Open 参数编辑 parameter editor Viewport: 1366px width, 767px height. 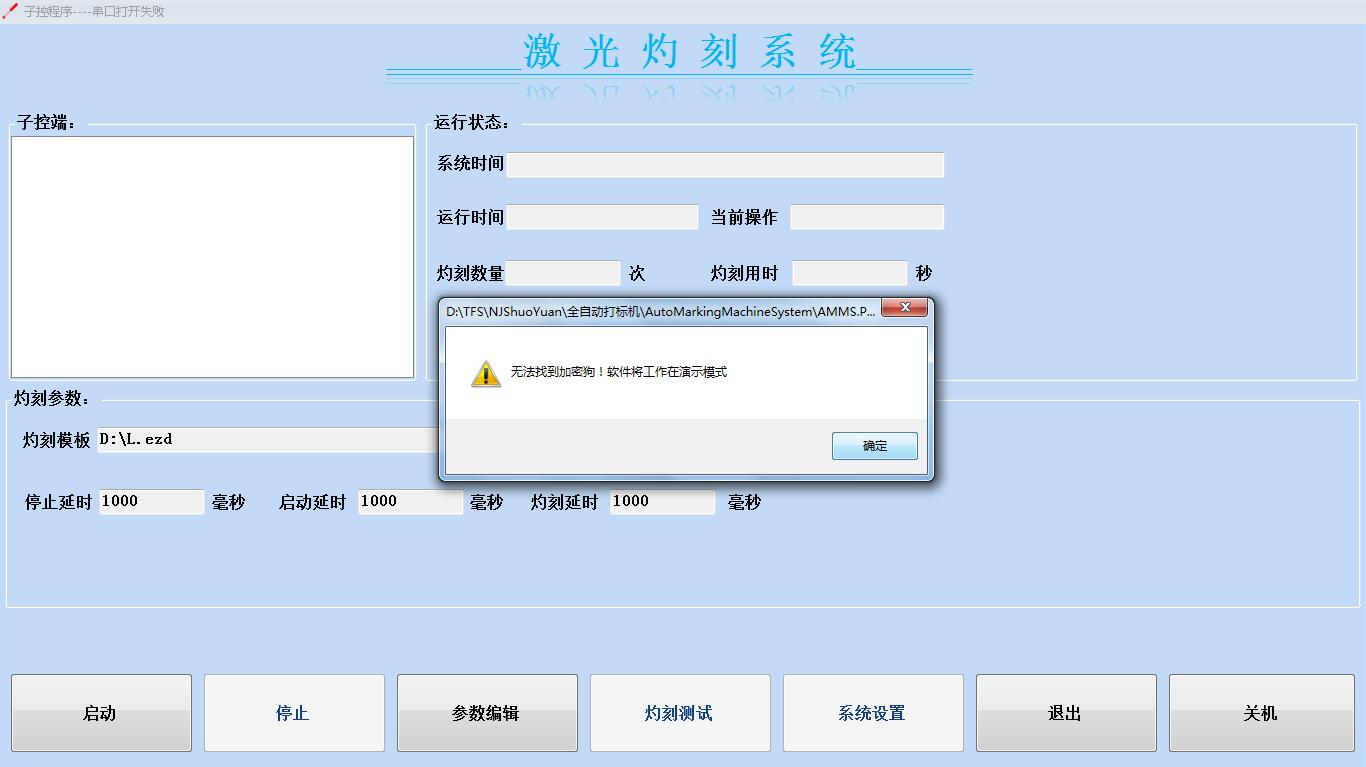(487, 713)
